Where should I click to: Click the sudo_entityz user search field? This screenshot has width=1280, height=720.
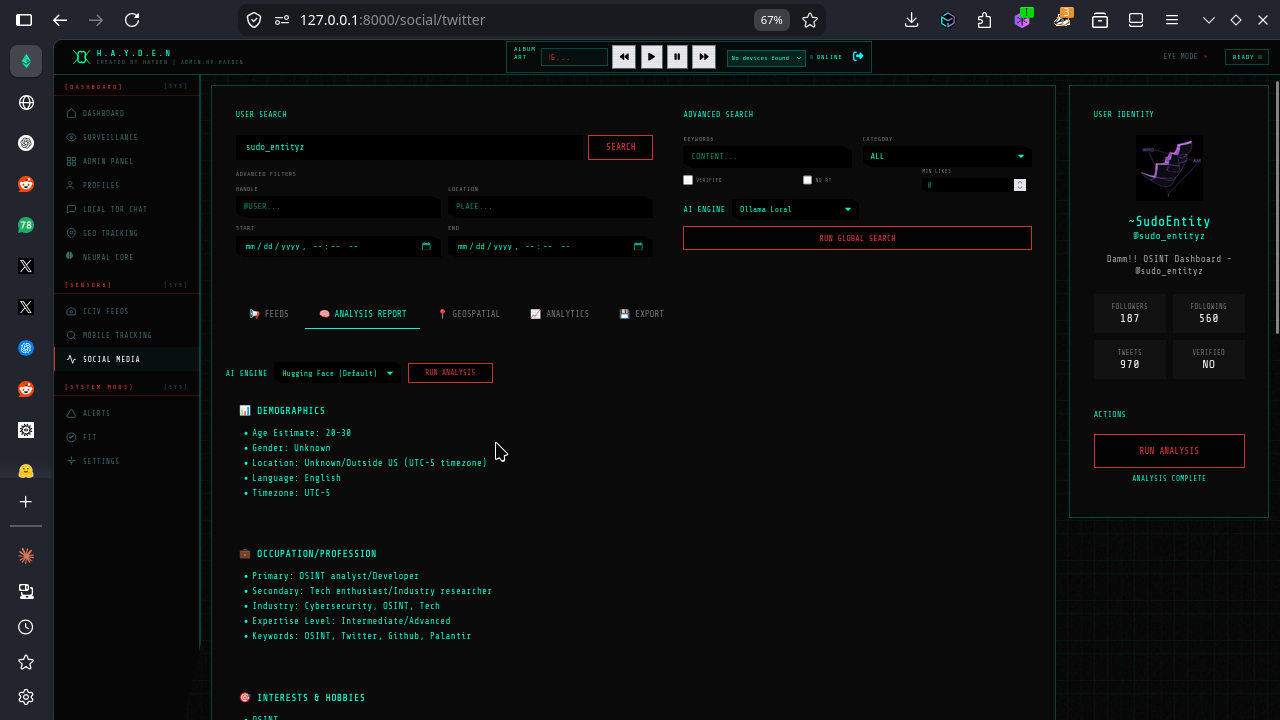(x=410, y=147)
